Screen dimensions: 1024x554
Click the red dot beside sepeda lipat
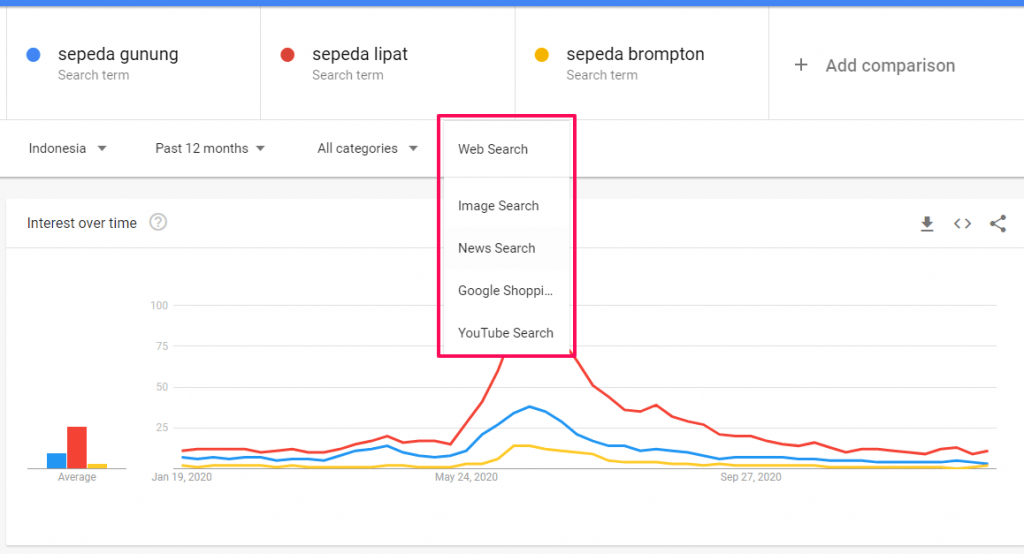pyautogui.click(x=288, y=55)
